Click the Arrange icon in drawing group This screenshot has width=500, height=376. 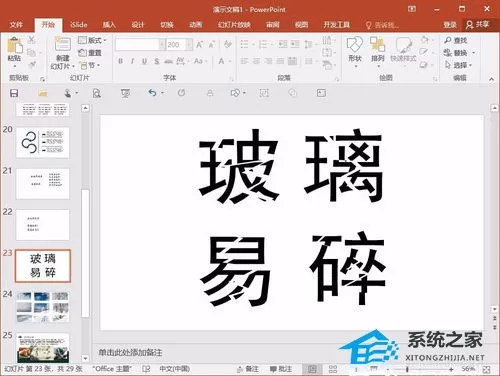(x=378, y=44)
